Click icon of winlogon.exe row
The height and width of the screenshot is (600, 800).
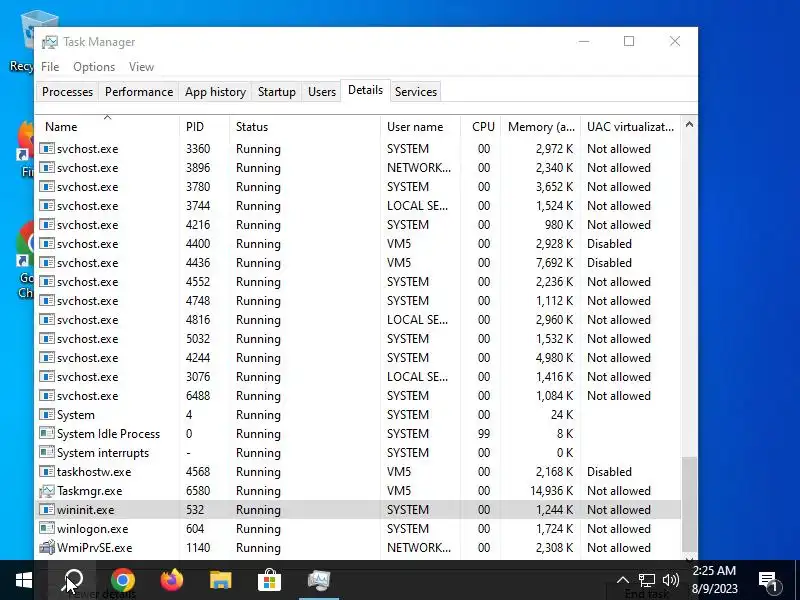46,529
